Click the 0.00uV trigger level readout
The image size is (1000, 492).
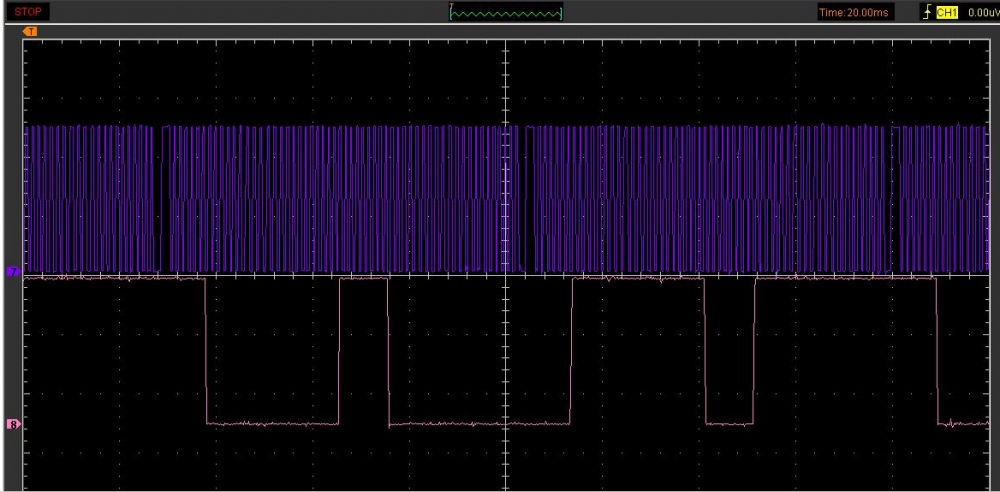coord(982,13)
